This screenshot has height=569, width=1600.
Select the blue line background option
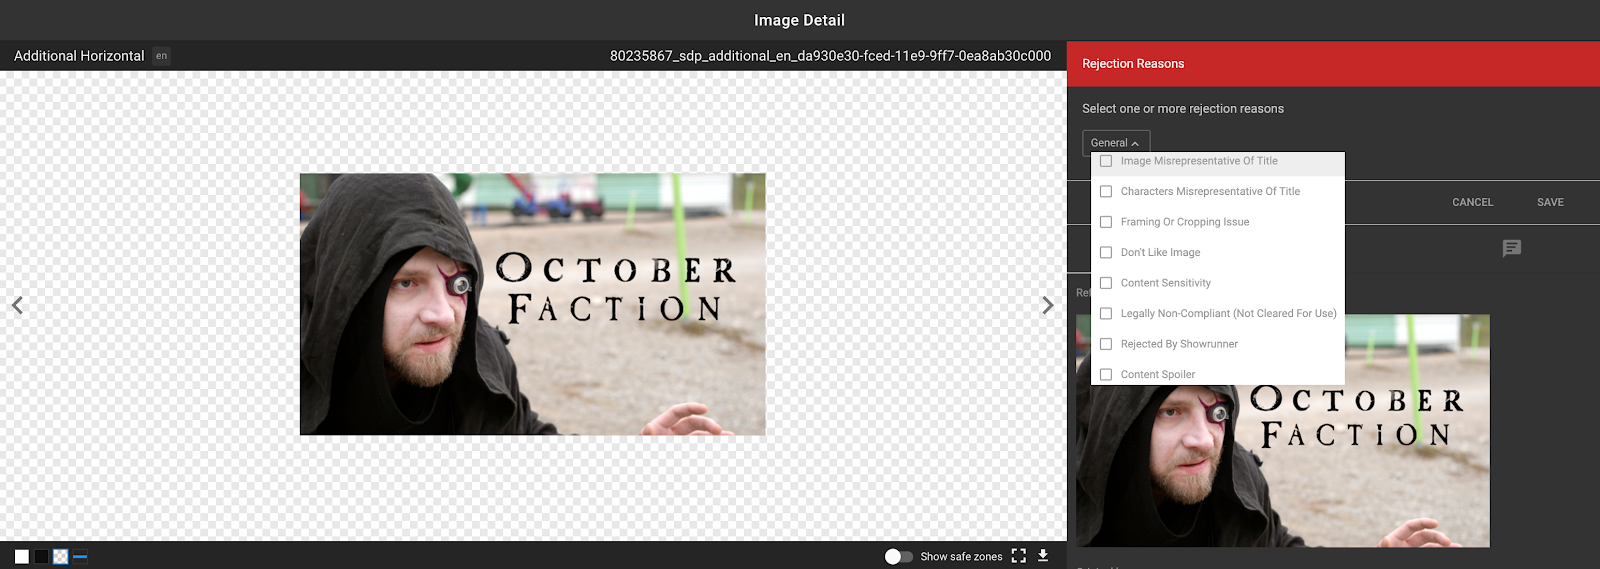point(80,557)
